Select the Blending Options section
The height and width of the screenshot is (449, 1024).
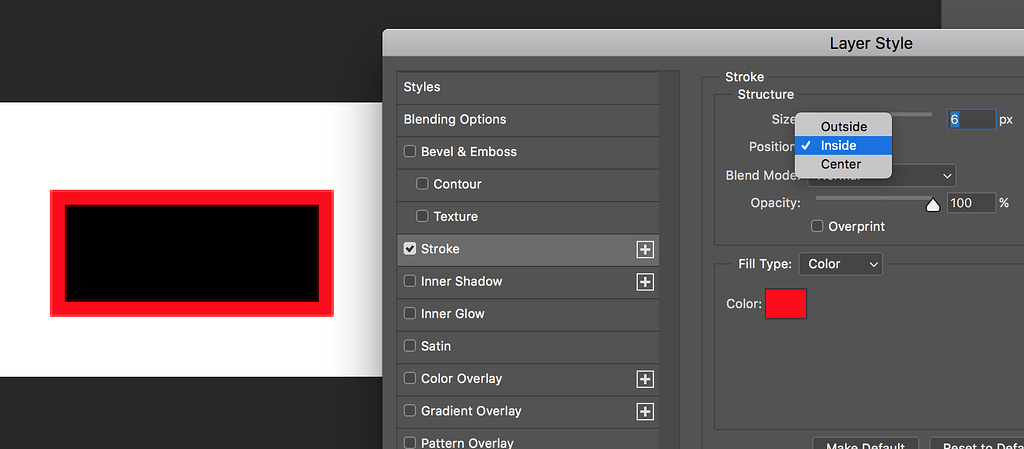point(528,120)
